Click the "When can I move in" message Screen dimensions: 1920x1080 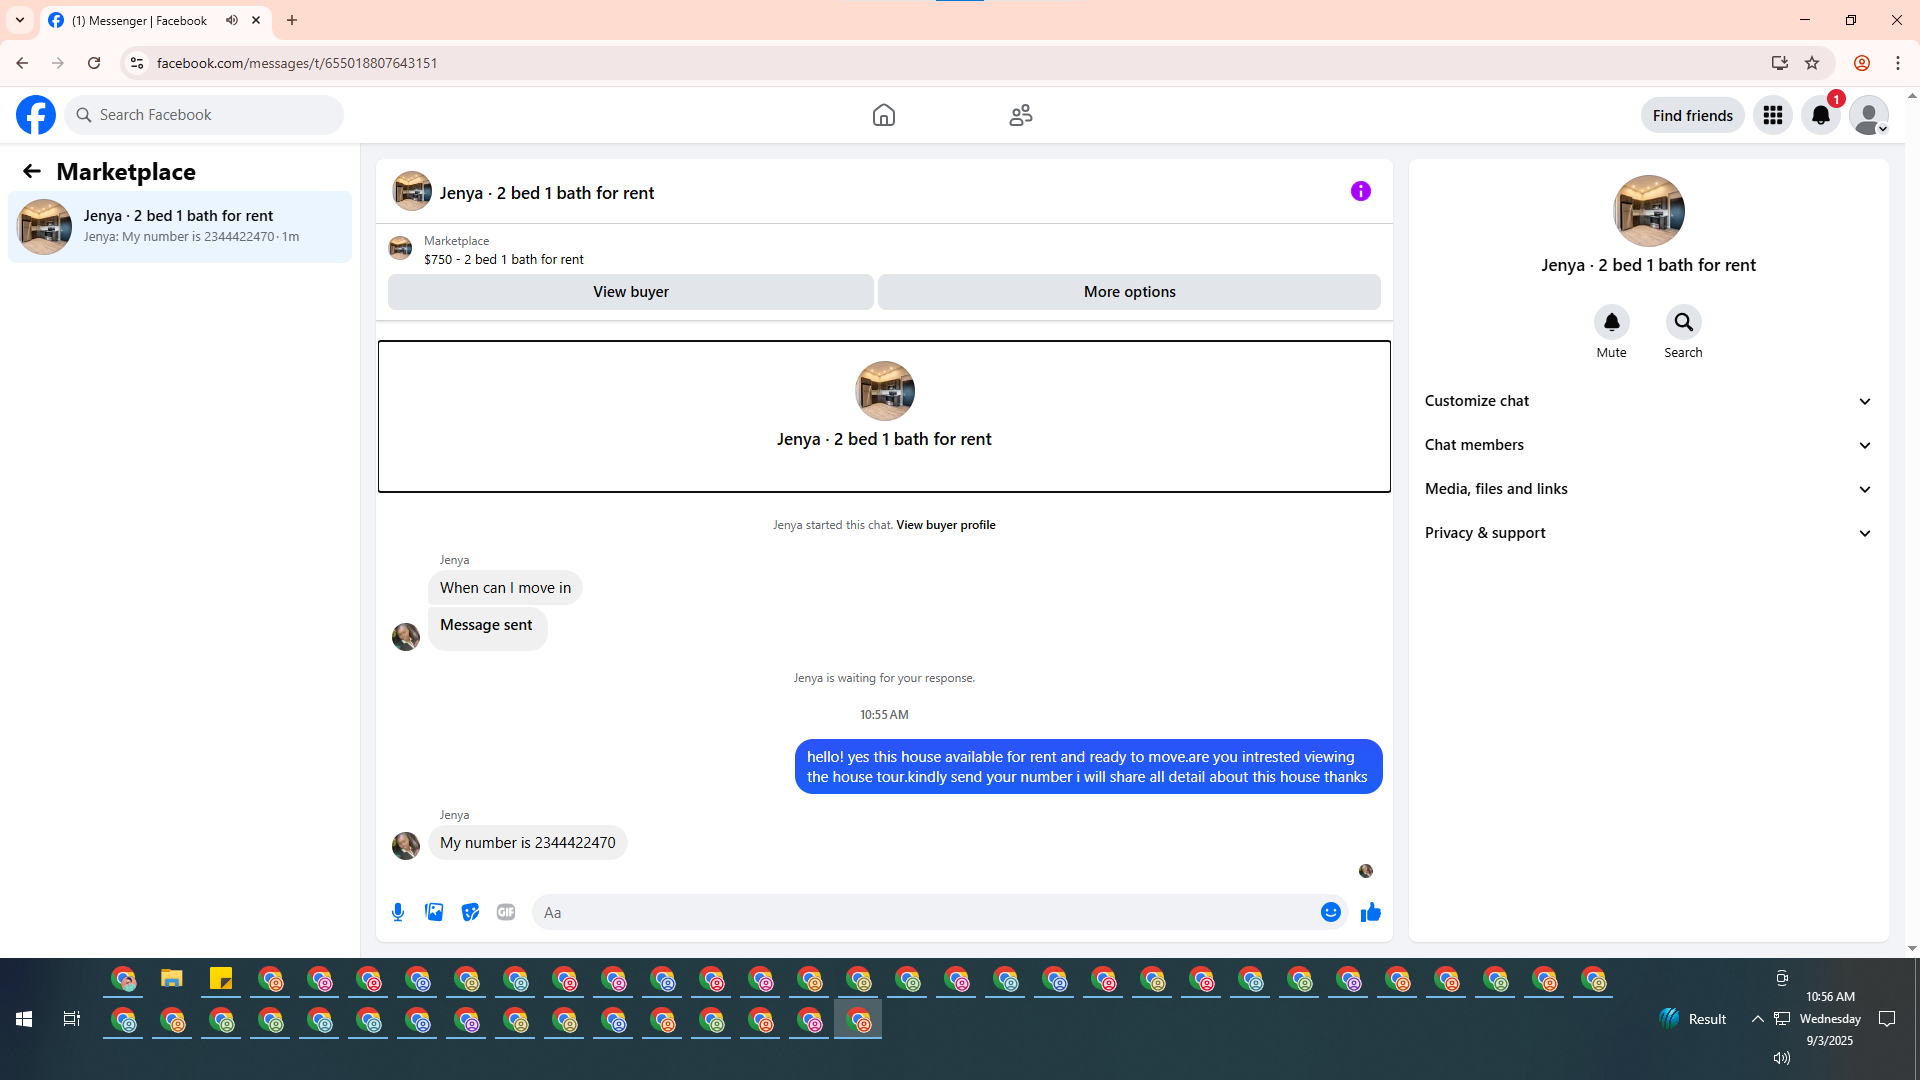click(505, 588)
